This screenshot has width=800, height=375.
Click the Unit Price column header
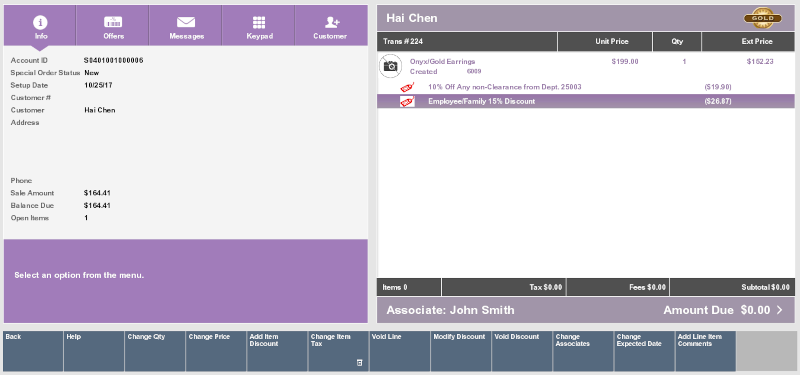pos(605,42)
